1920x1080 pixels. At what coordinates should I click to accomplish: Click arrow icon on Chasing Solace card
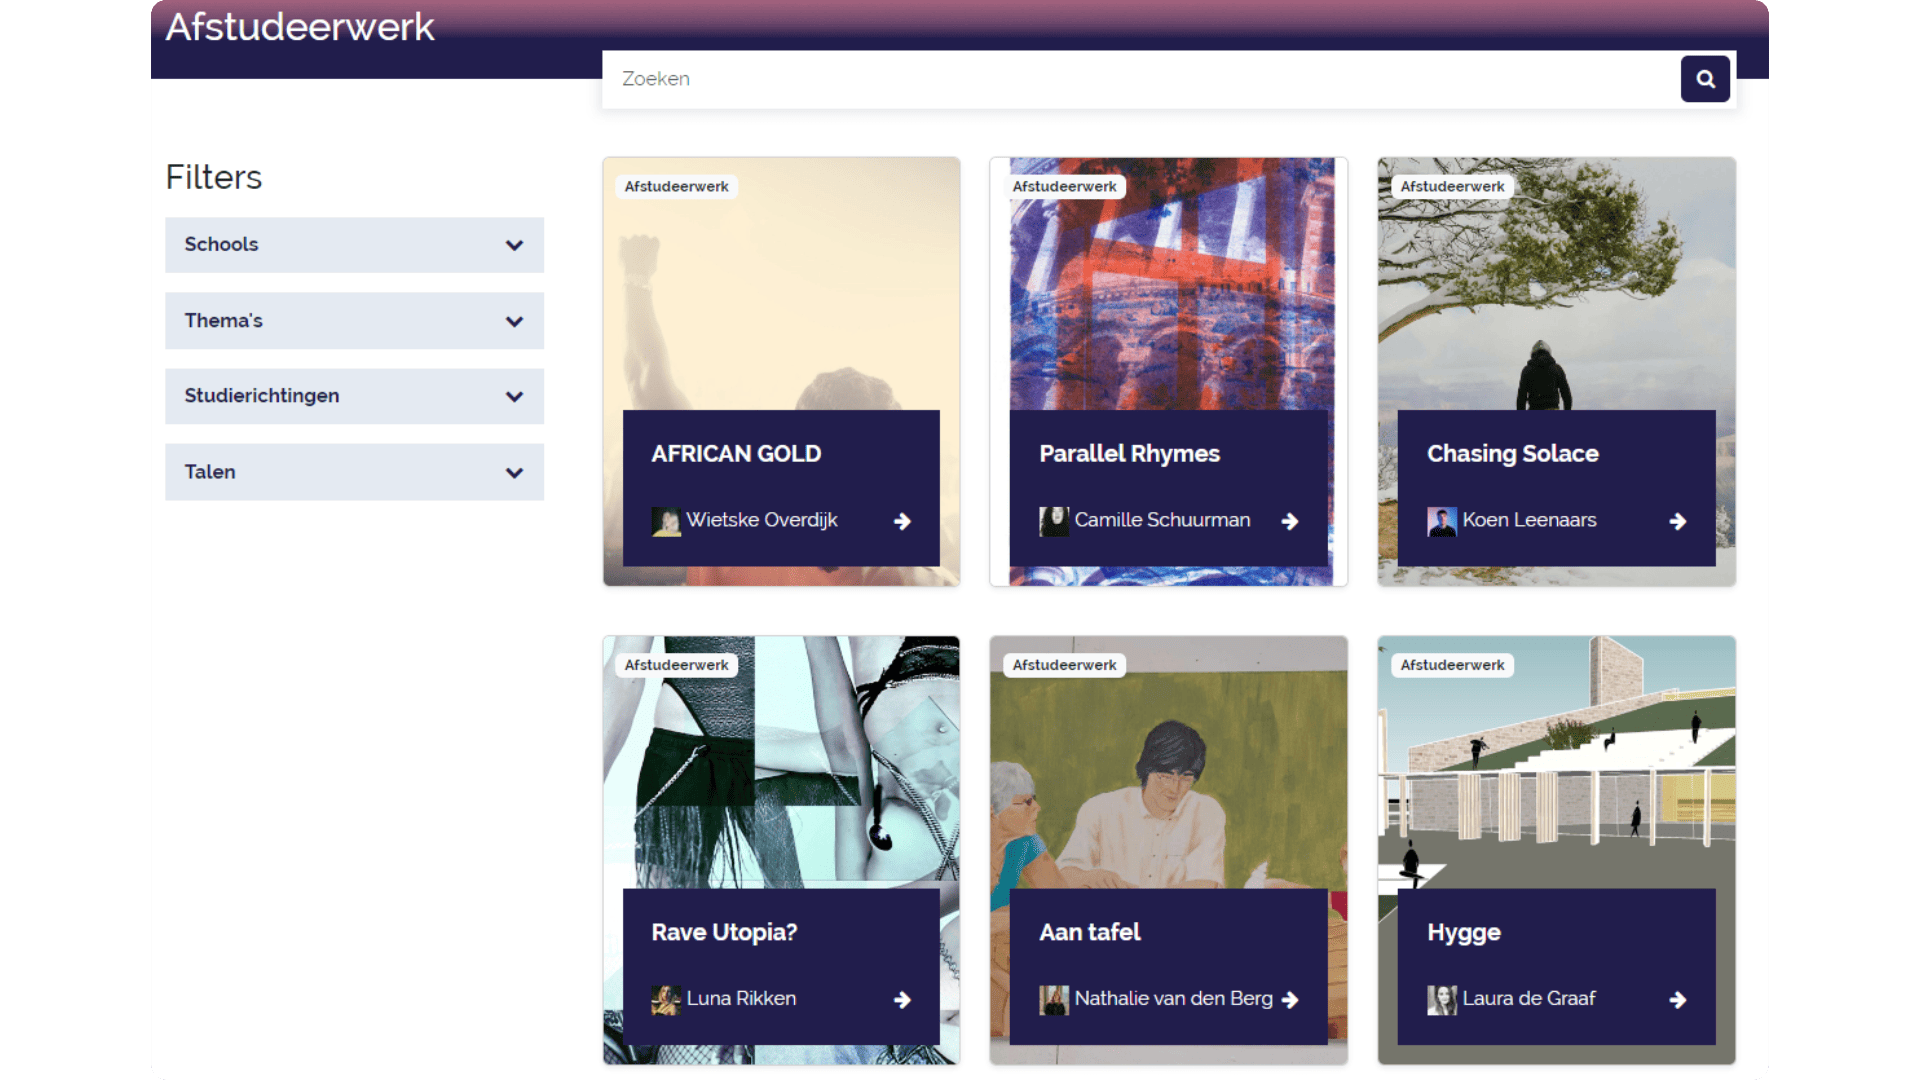click(1677, 521)
